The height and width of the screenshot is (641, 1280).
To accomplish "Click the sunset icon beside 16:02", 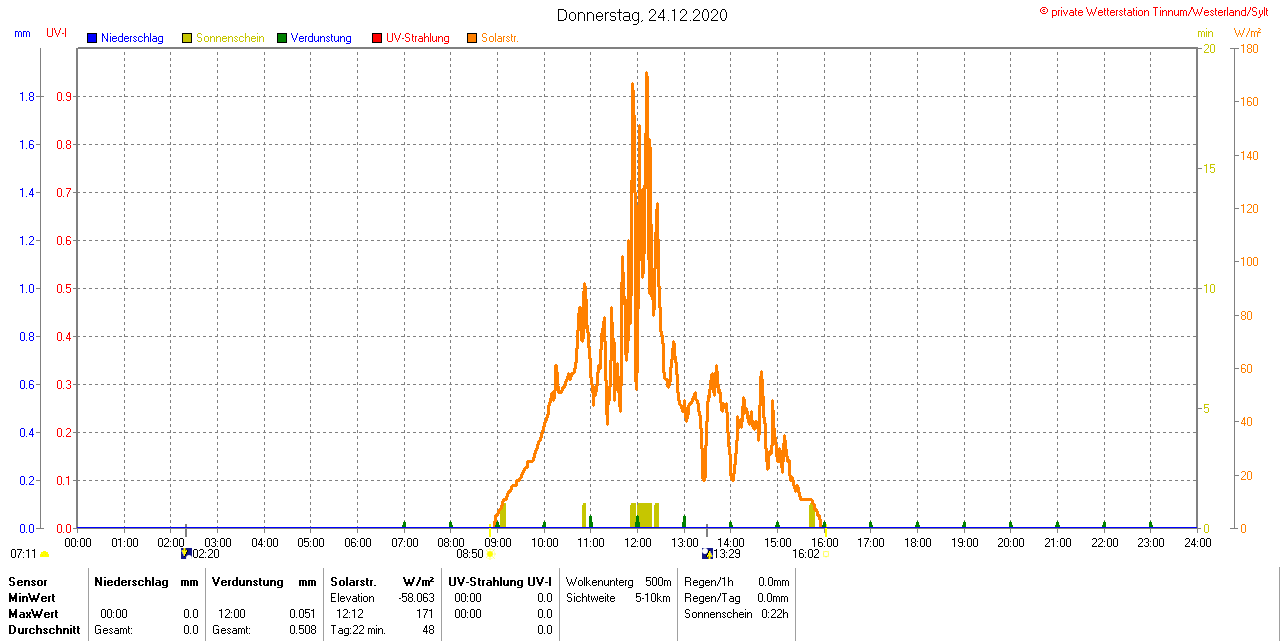I will click(825, 553).
